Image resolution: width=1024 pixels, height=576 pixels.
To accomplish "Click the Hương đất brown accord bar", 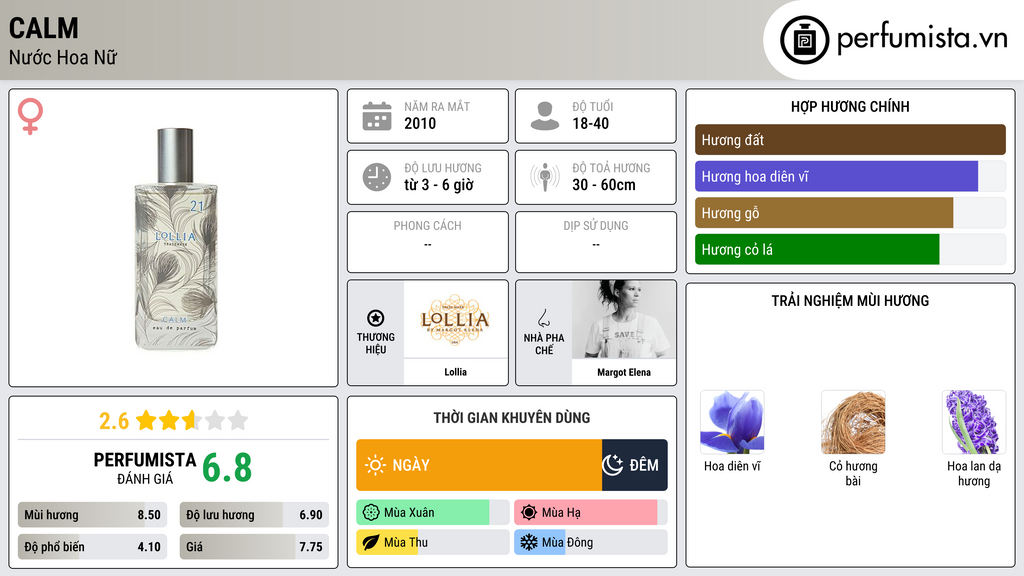I will tap(850, 140).
